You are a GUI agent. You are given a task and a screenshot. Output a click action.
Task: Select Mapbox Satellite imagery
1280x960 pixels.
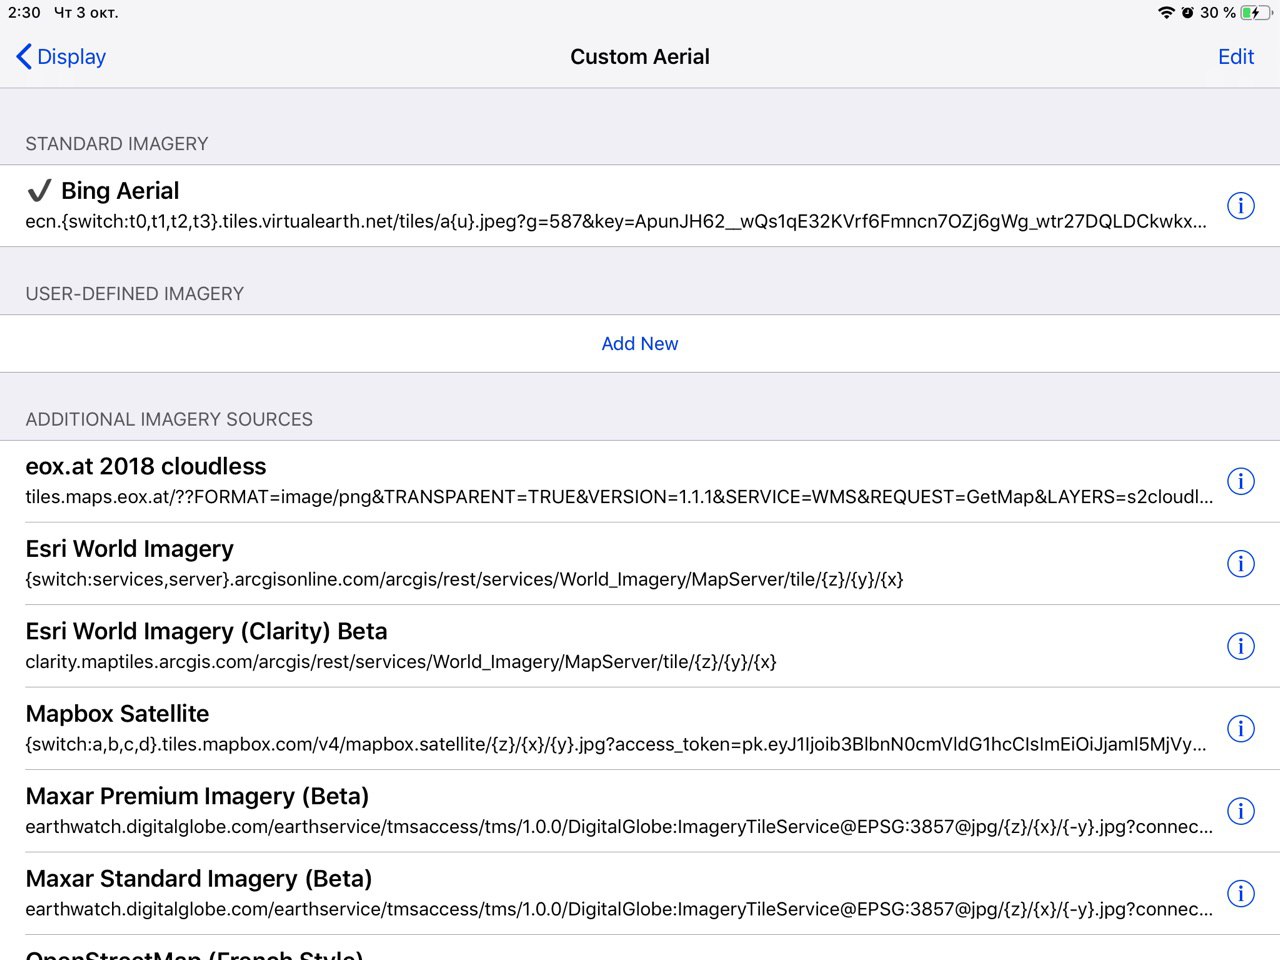(640, 729)
